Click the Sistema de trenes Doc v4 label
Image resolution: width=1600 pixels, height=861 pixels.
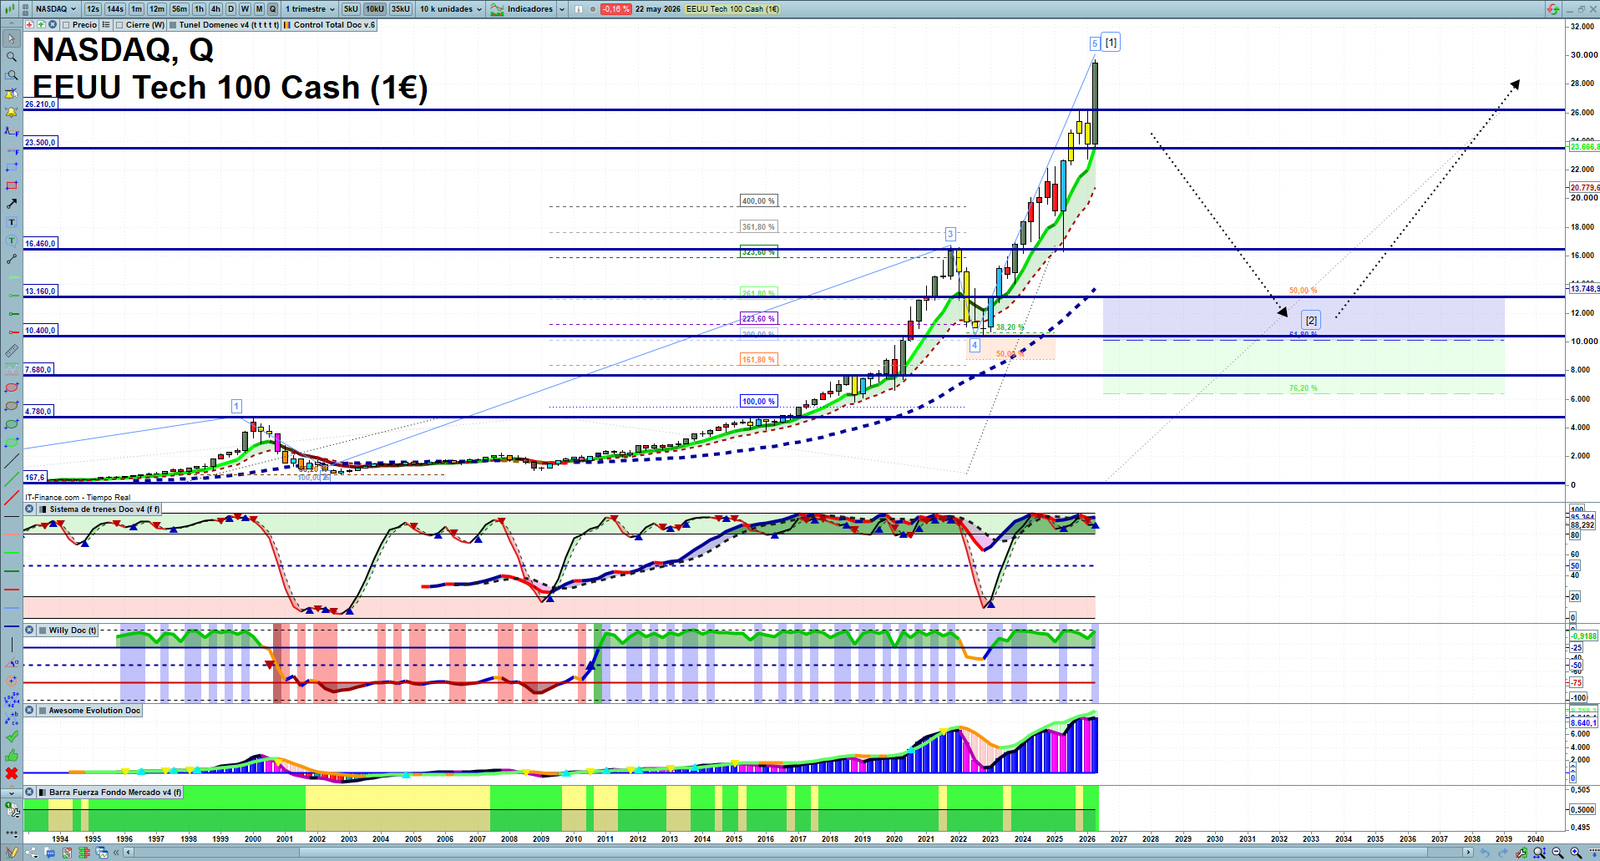(104, 509)
